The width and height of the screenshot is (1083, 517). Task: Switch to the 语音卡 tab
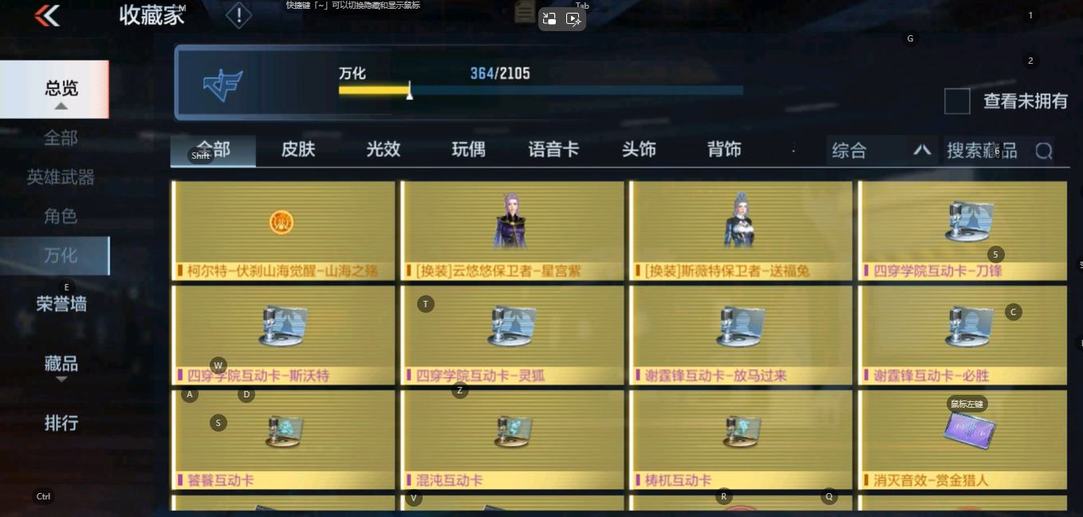click(x=553, y=149)
